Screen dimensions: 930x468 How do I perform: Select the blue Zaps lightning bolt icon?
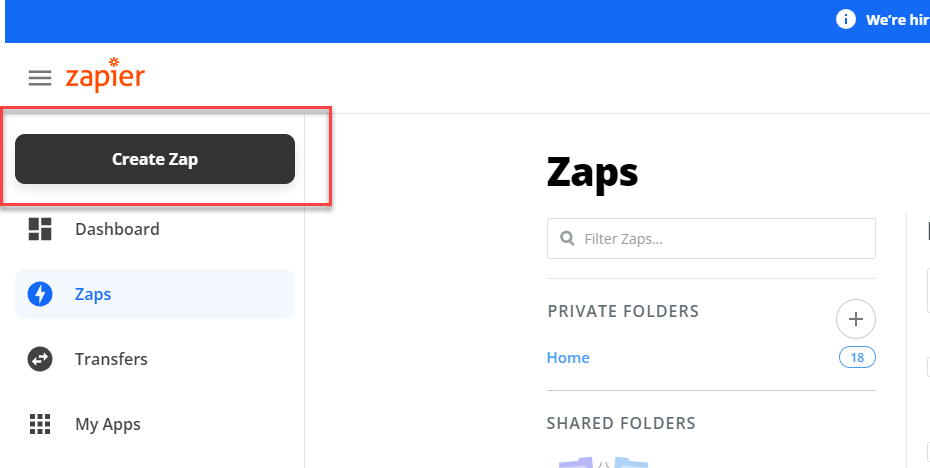click(x=40, y=294)
